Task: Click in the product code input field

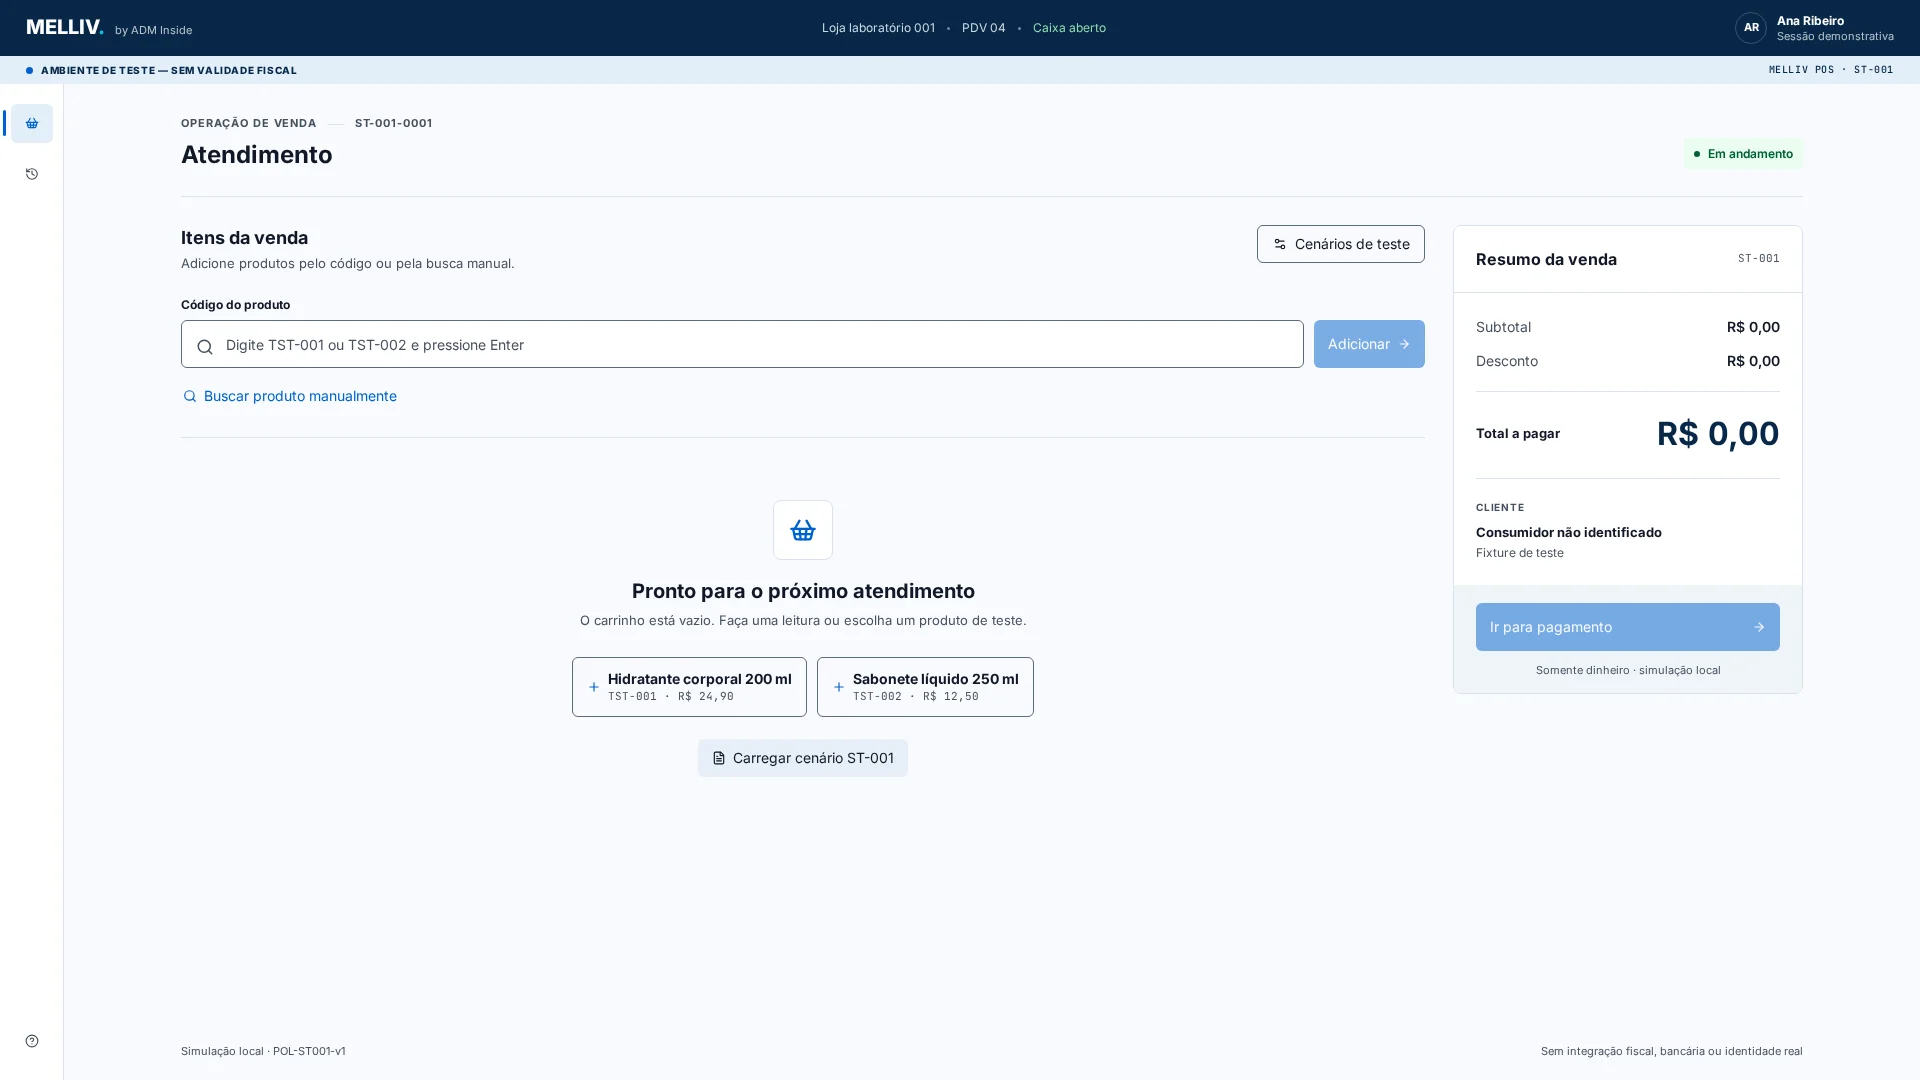Action: [742, 344]
